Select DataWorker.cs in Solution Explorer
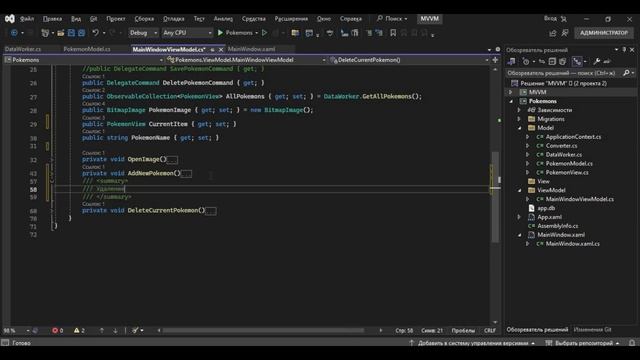Screen dimensions: 640x360 pos(564,155)
